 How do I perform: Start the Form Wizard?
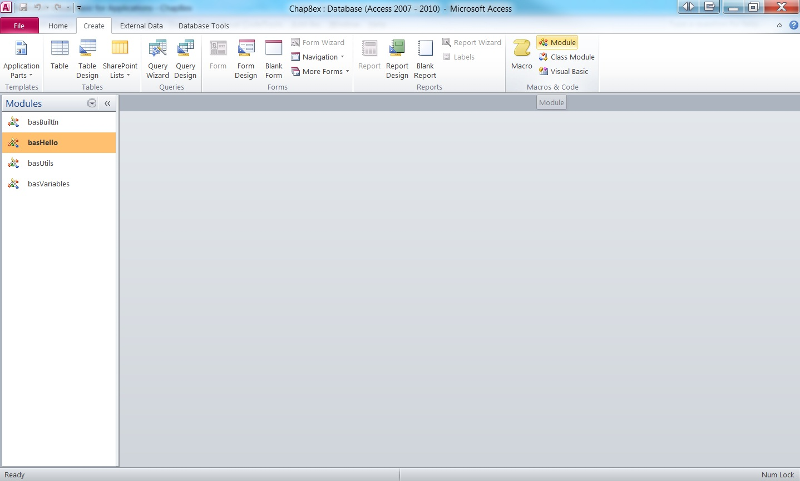pos(318,42)
